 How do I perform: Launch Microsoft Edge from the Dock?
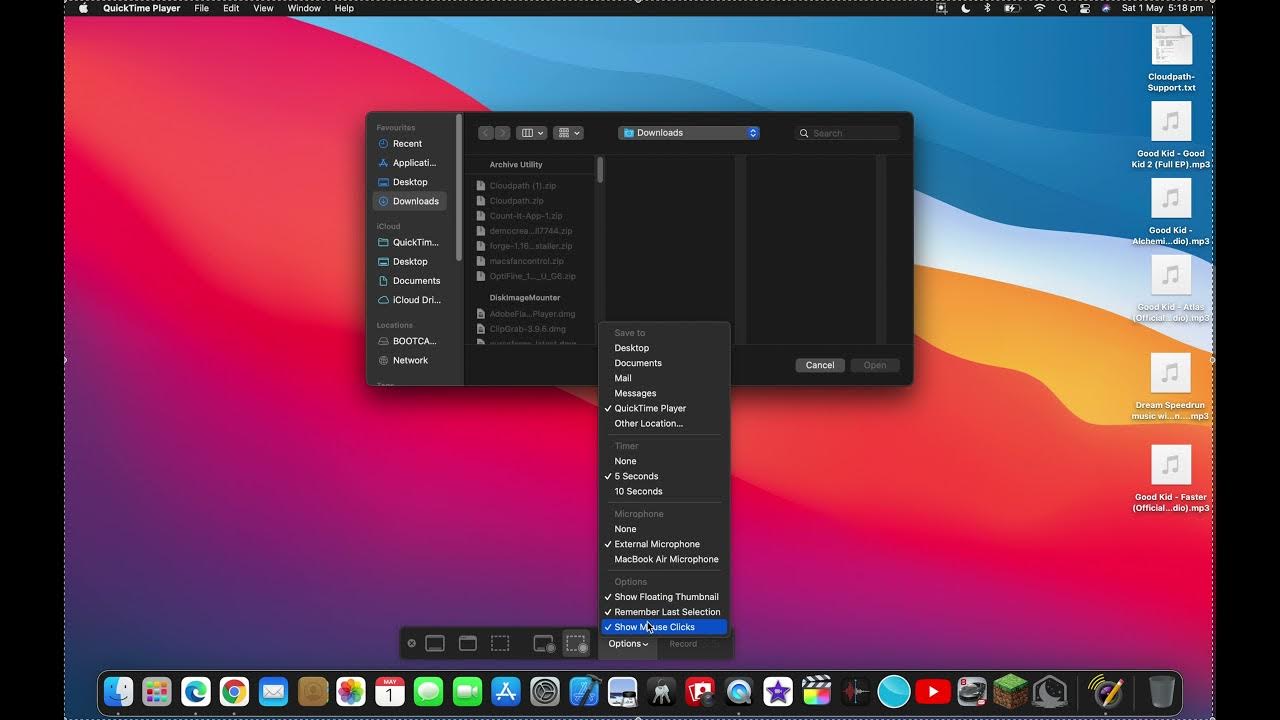[196, 691]
